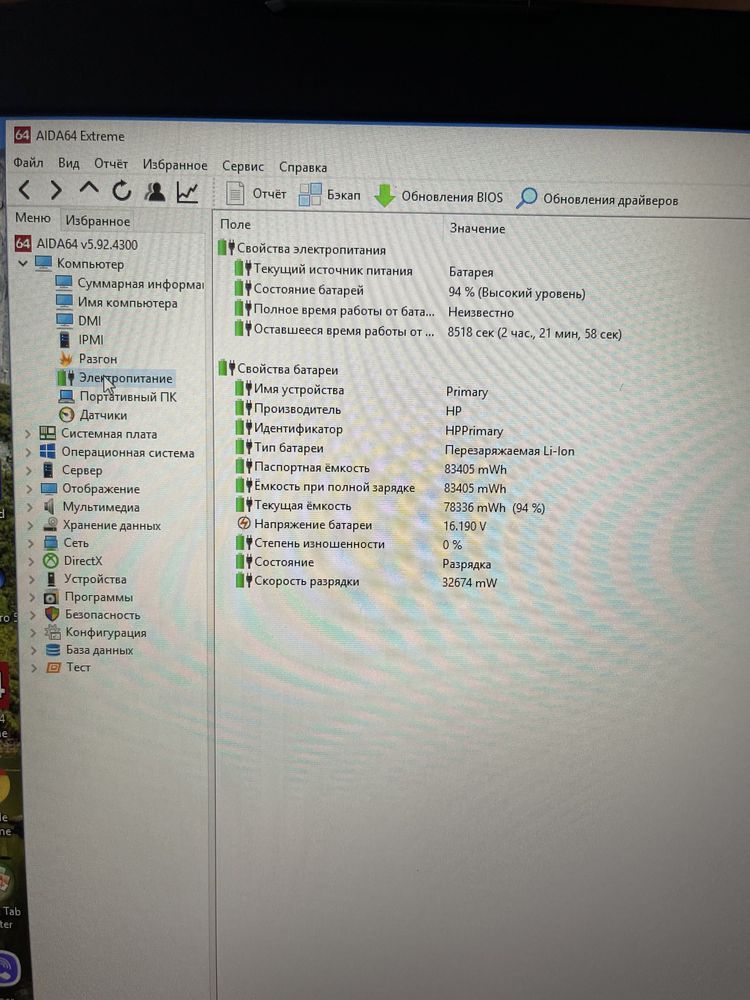Refresh the page with the Refresh icon
This screenshot has width=750, height=1000.
[121, 190]
